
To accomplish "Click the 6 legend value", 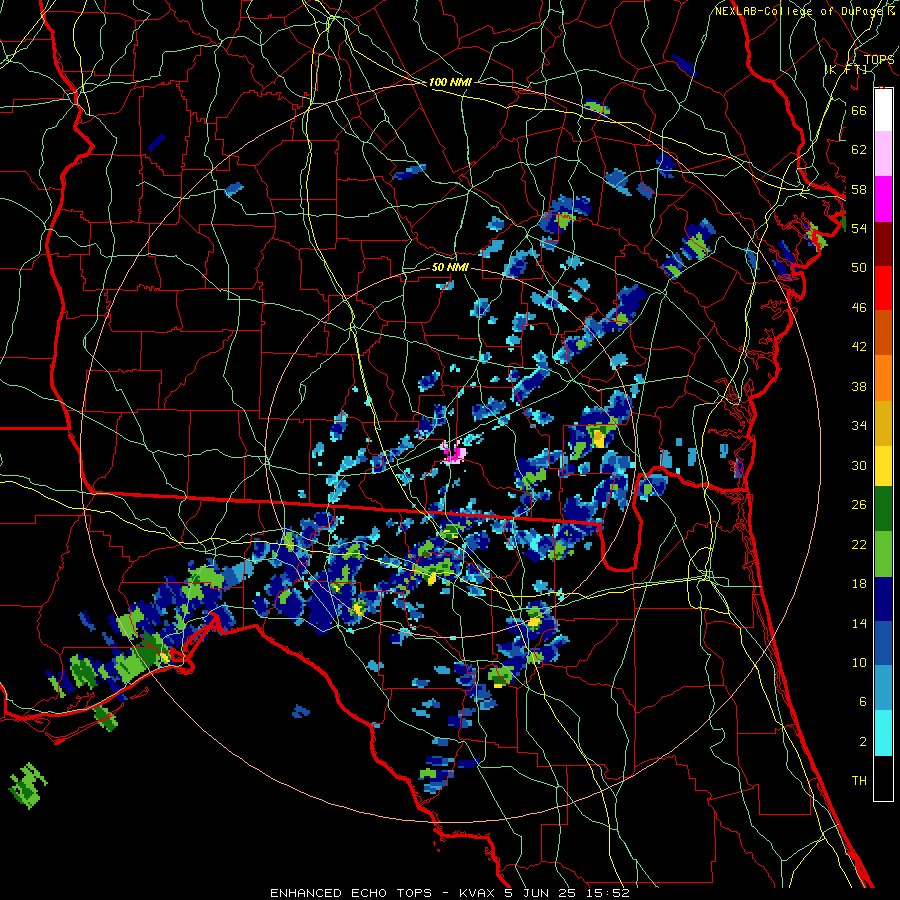I will pos(863,702).
